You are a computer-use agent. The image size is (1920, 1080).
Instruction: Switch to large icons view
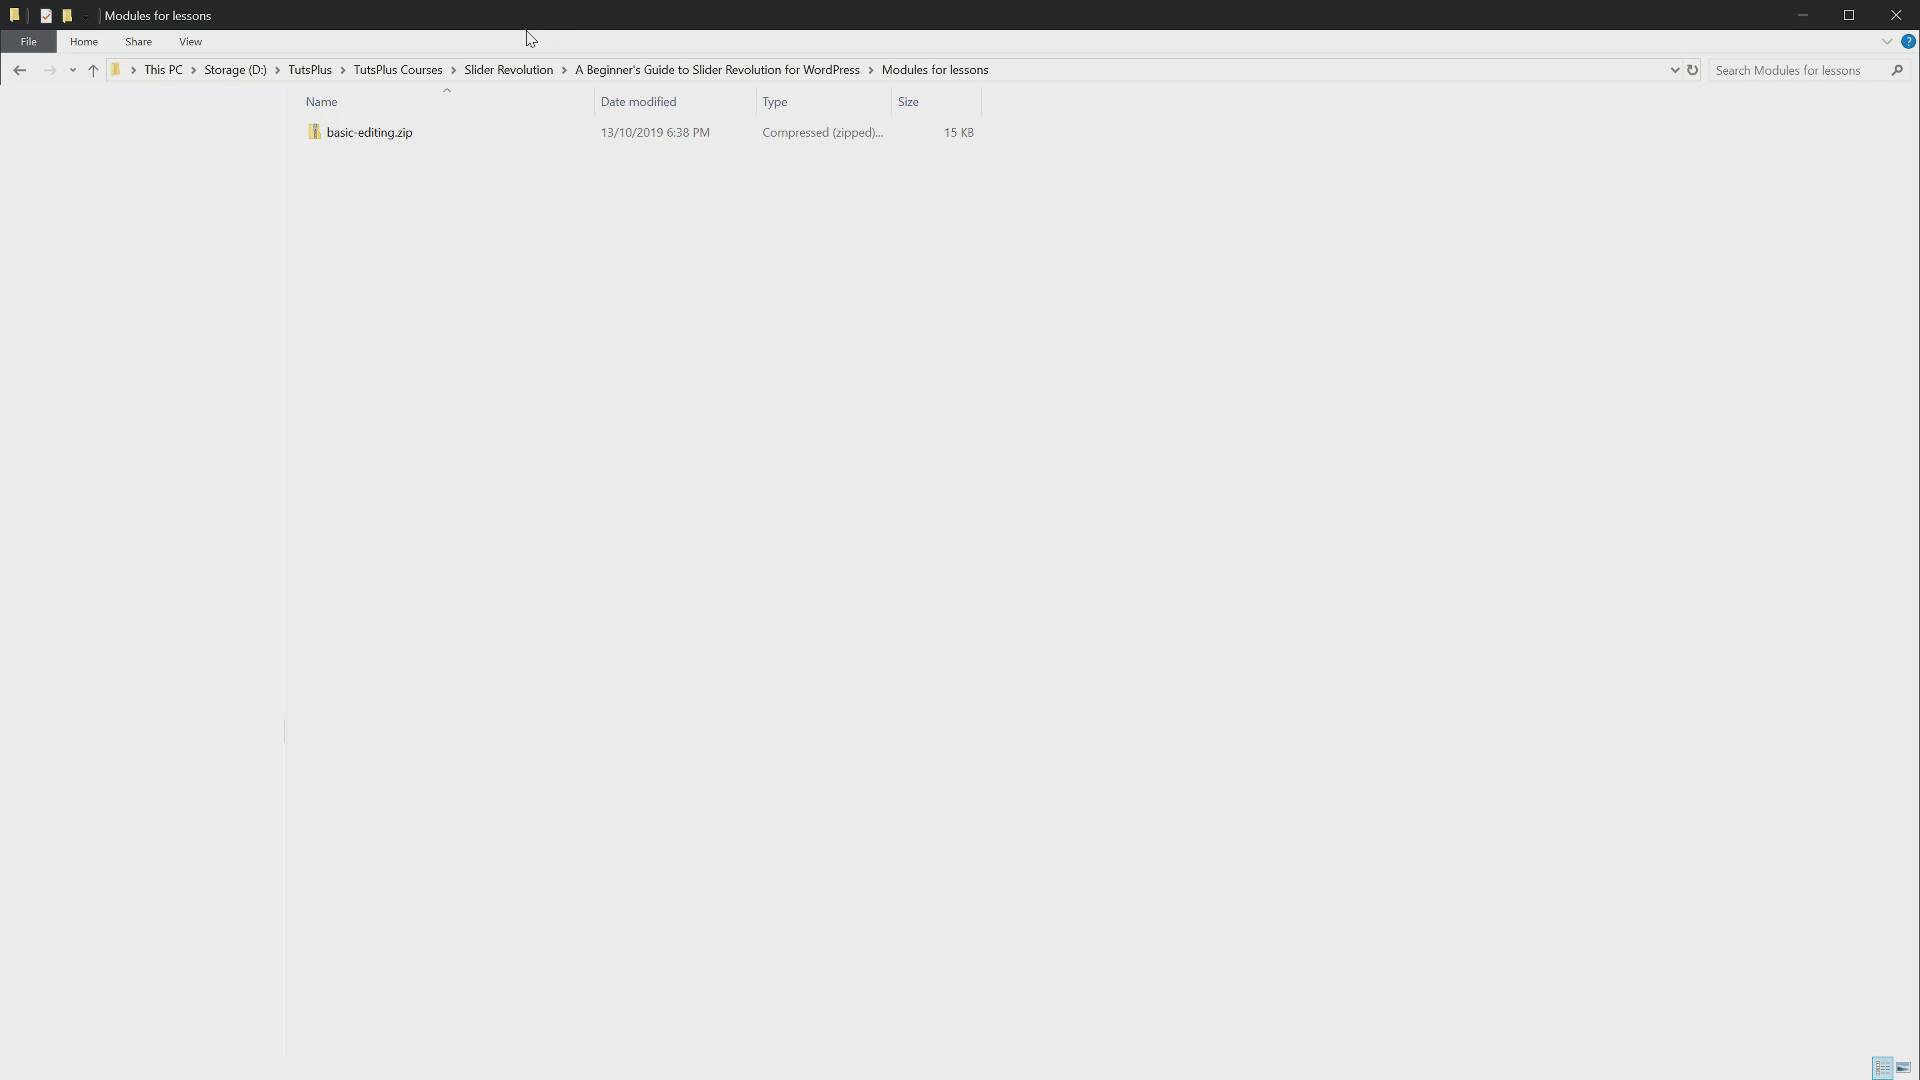tap(1903, 1068)
